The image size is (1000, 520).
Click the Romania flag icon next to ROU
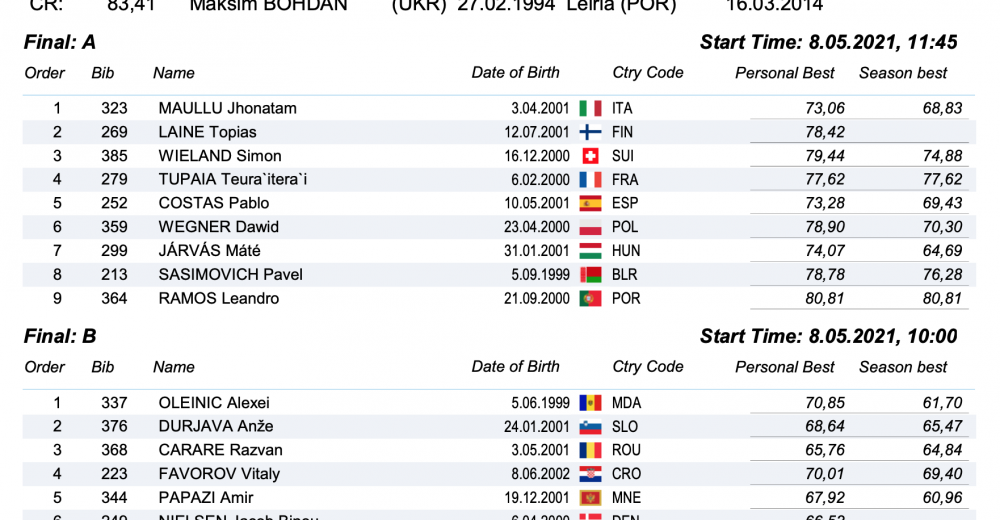click(x=590, y=450)
